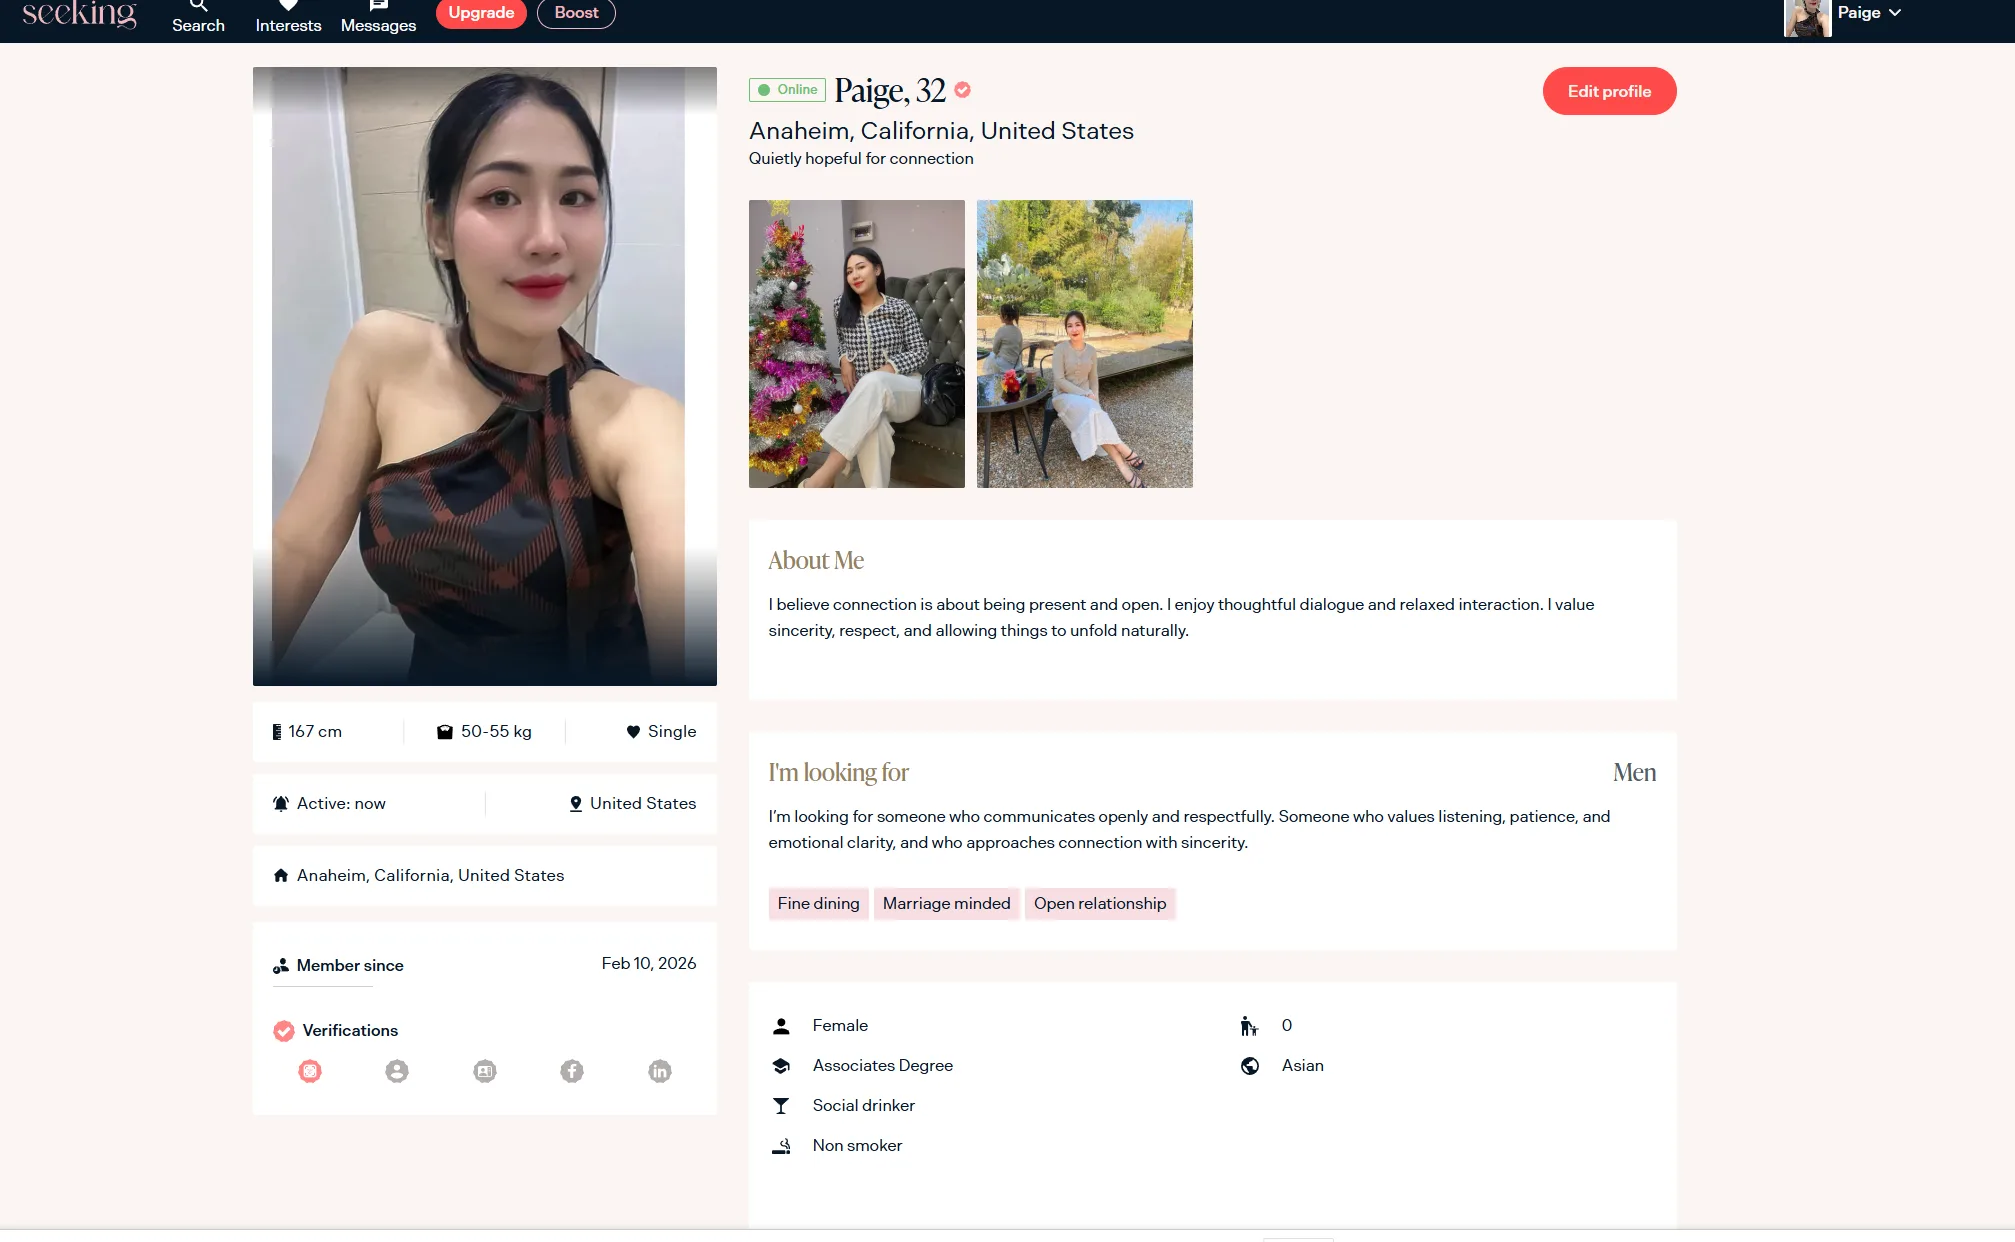
Task: Click the account avatar in the header
Action: point(1807,17)
